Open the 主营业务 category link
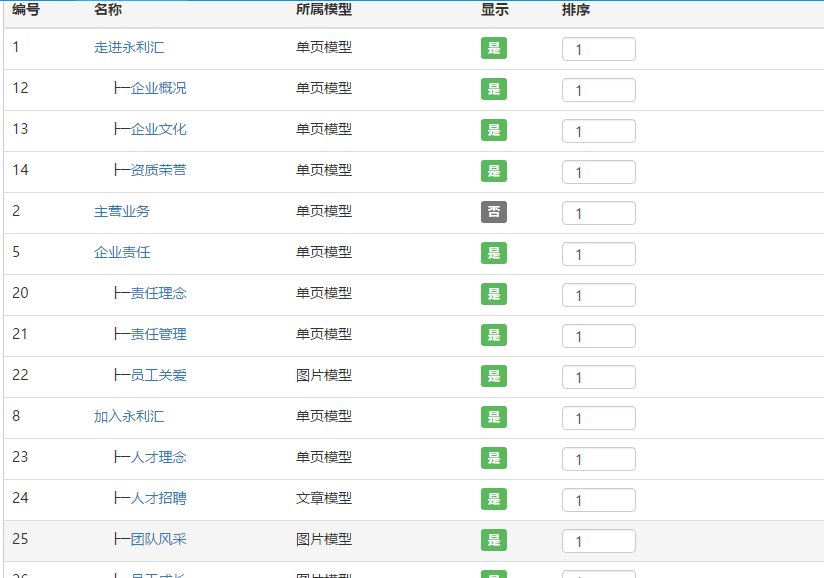 [122, 211]
